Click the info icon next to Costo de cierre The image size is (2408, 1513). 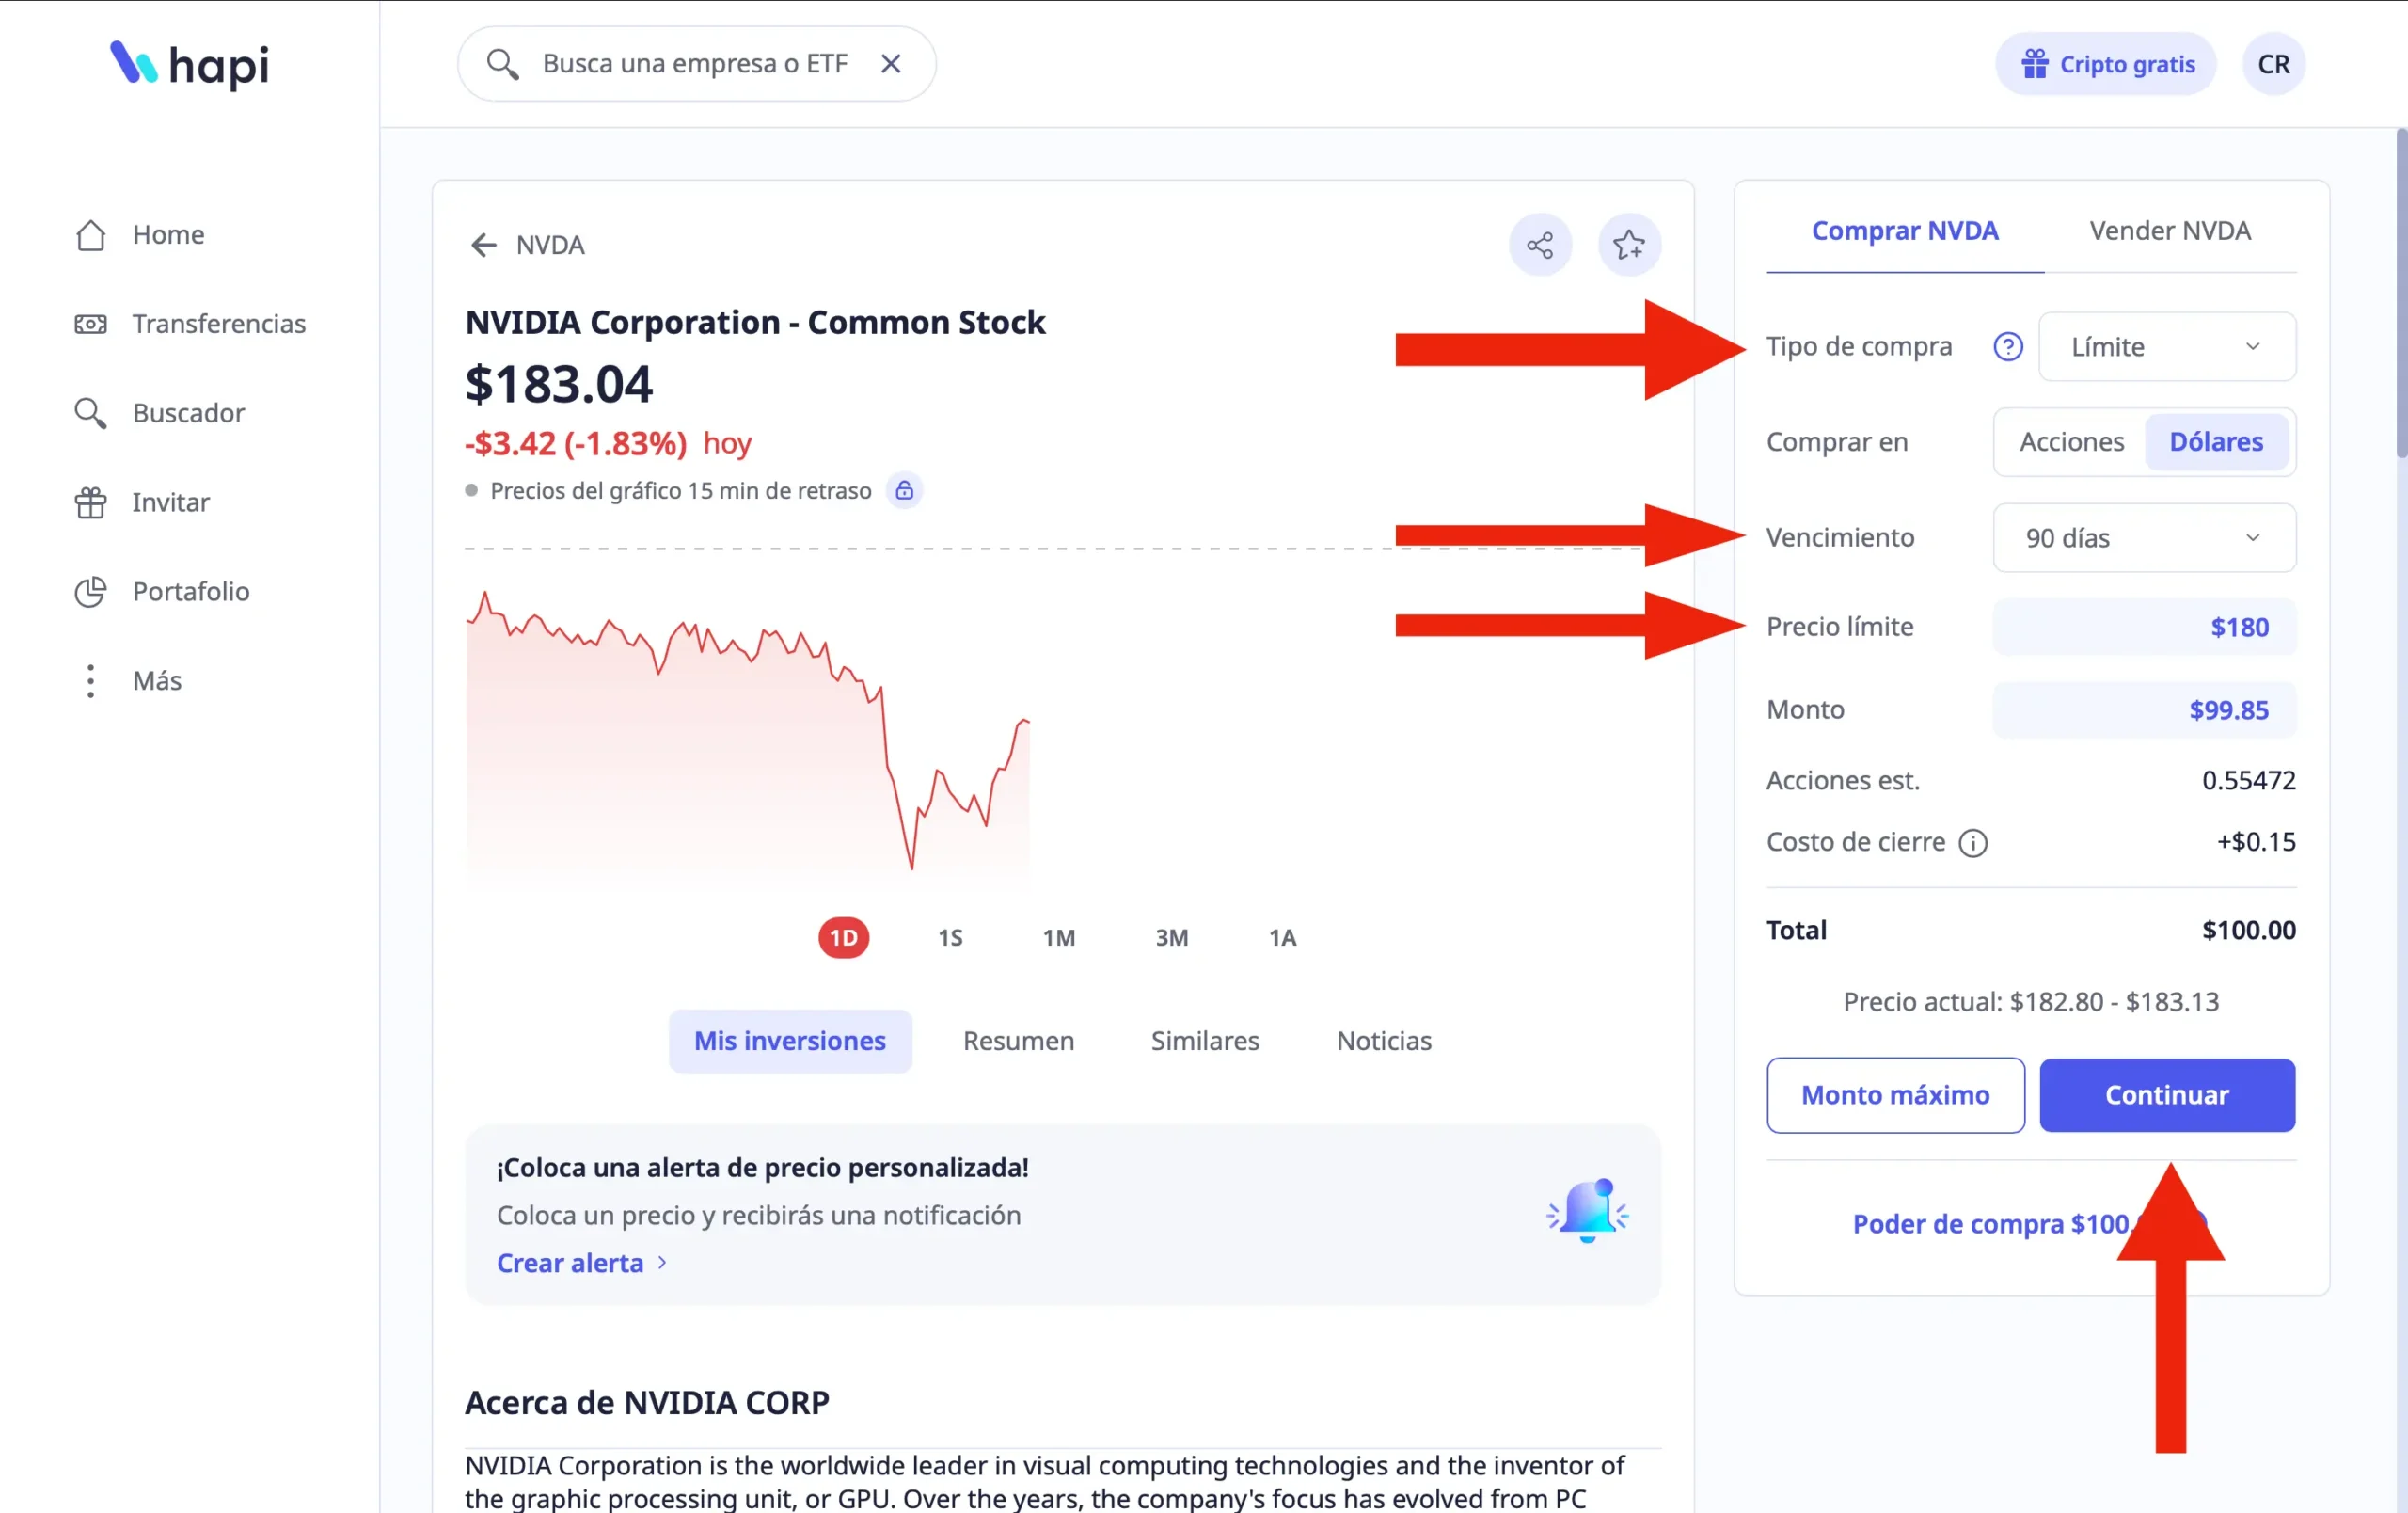click(x=1972, y=843)
